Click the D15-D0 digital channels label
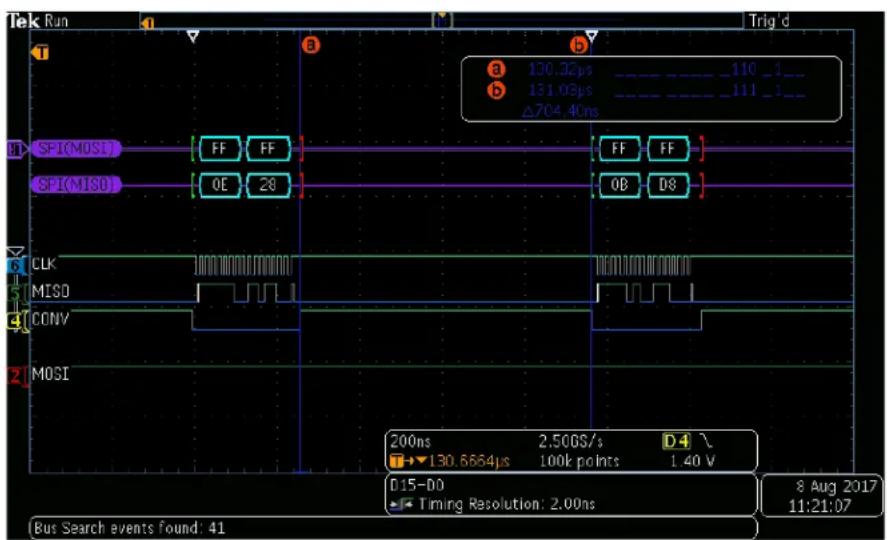 pos(417,485)
